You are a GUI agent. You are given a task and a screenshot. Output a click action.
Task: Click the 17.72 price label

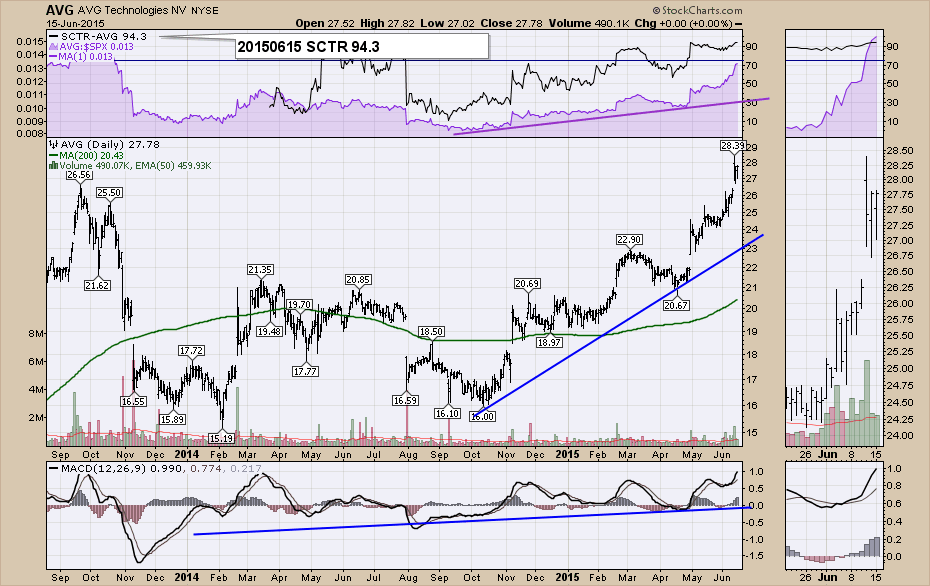191,351
